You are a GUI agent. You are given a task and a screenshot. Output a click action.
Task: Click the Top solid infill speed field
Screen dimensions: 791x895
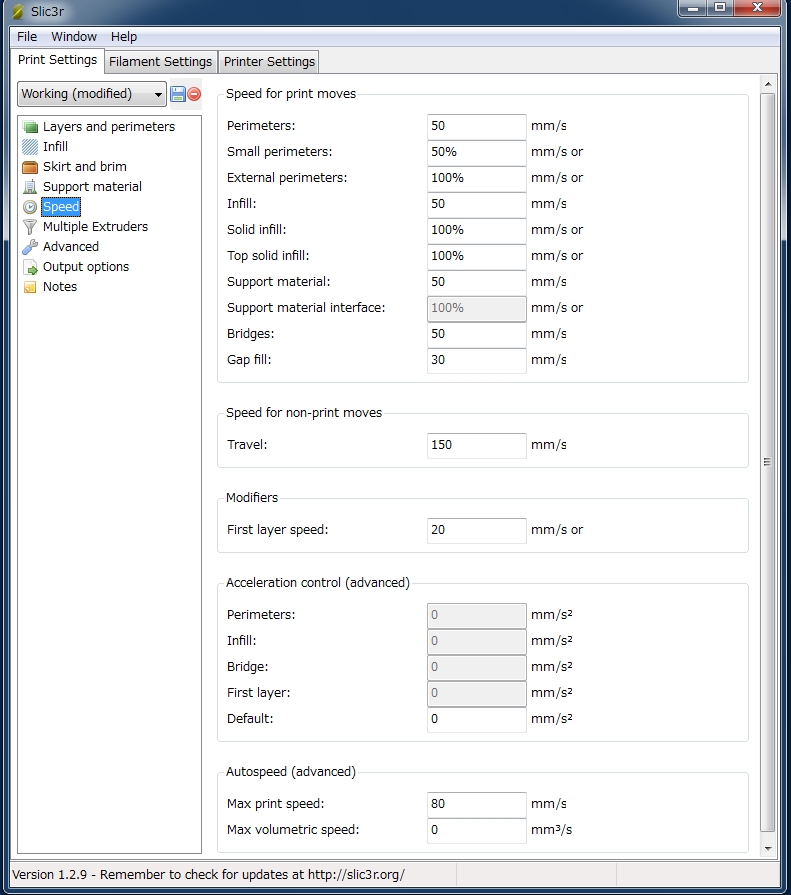[477, 256]
